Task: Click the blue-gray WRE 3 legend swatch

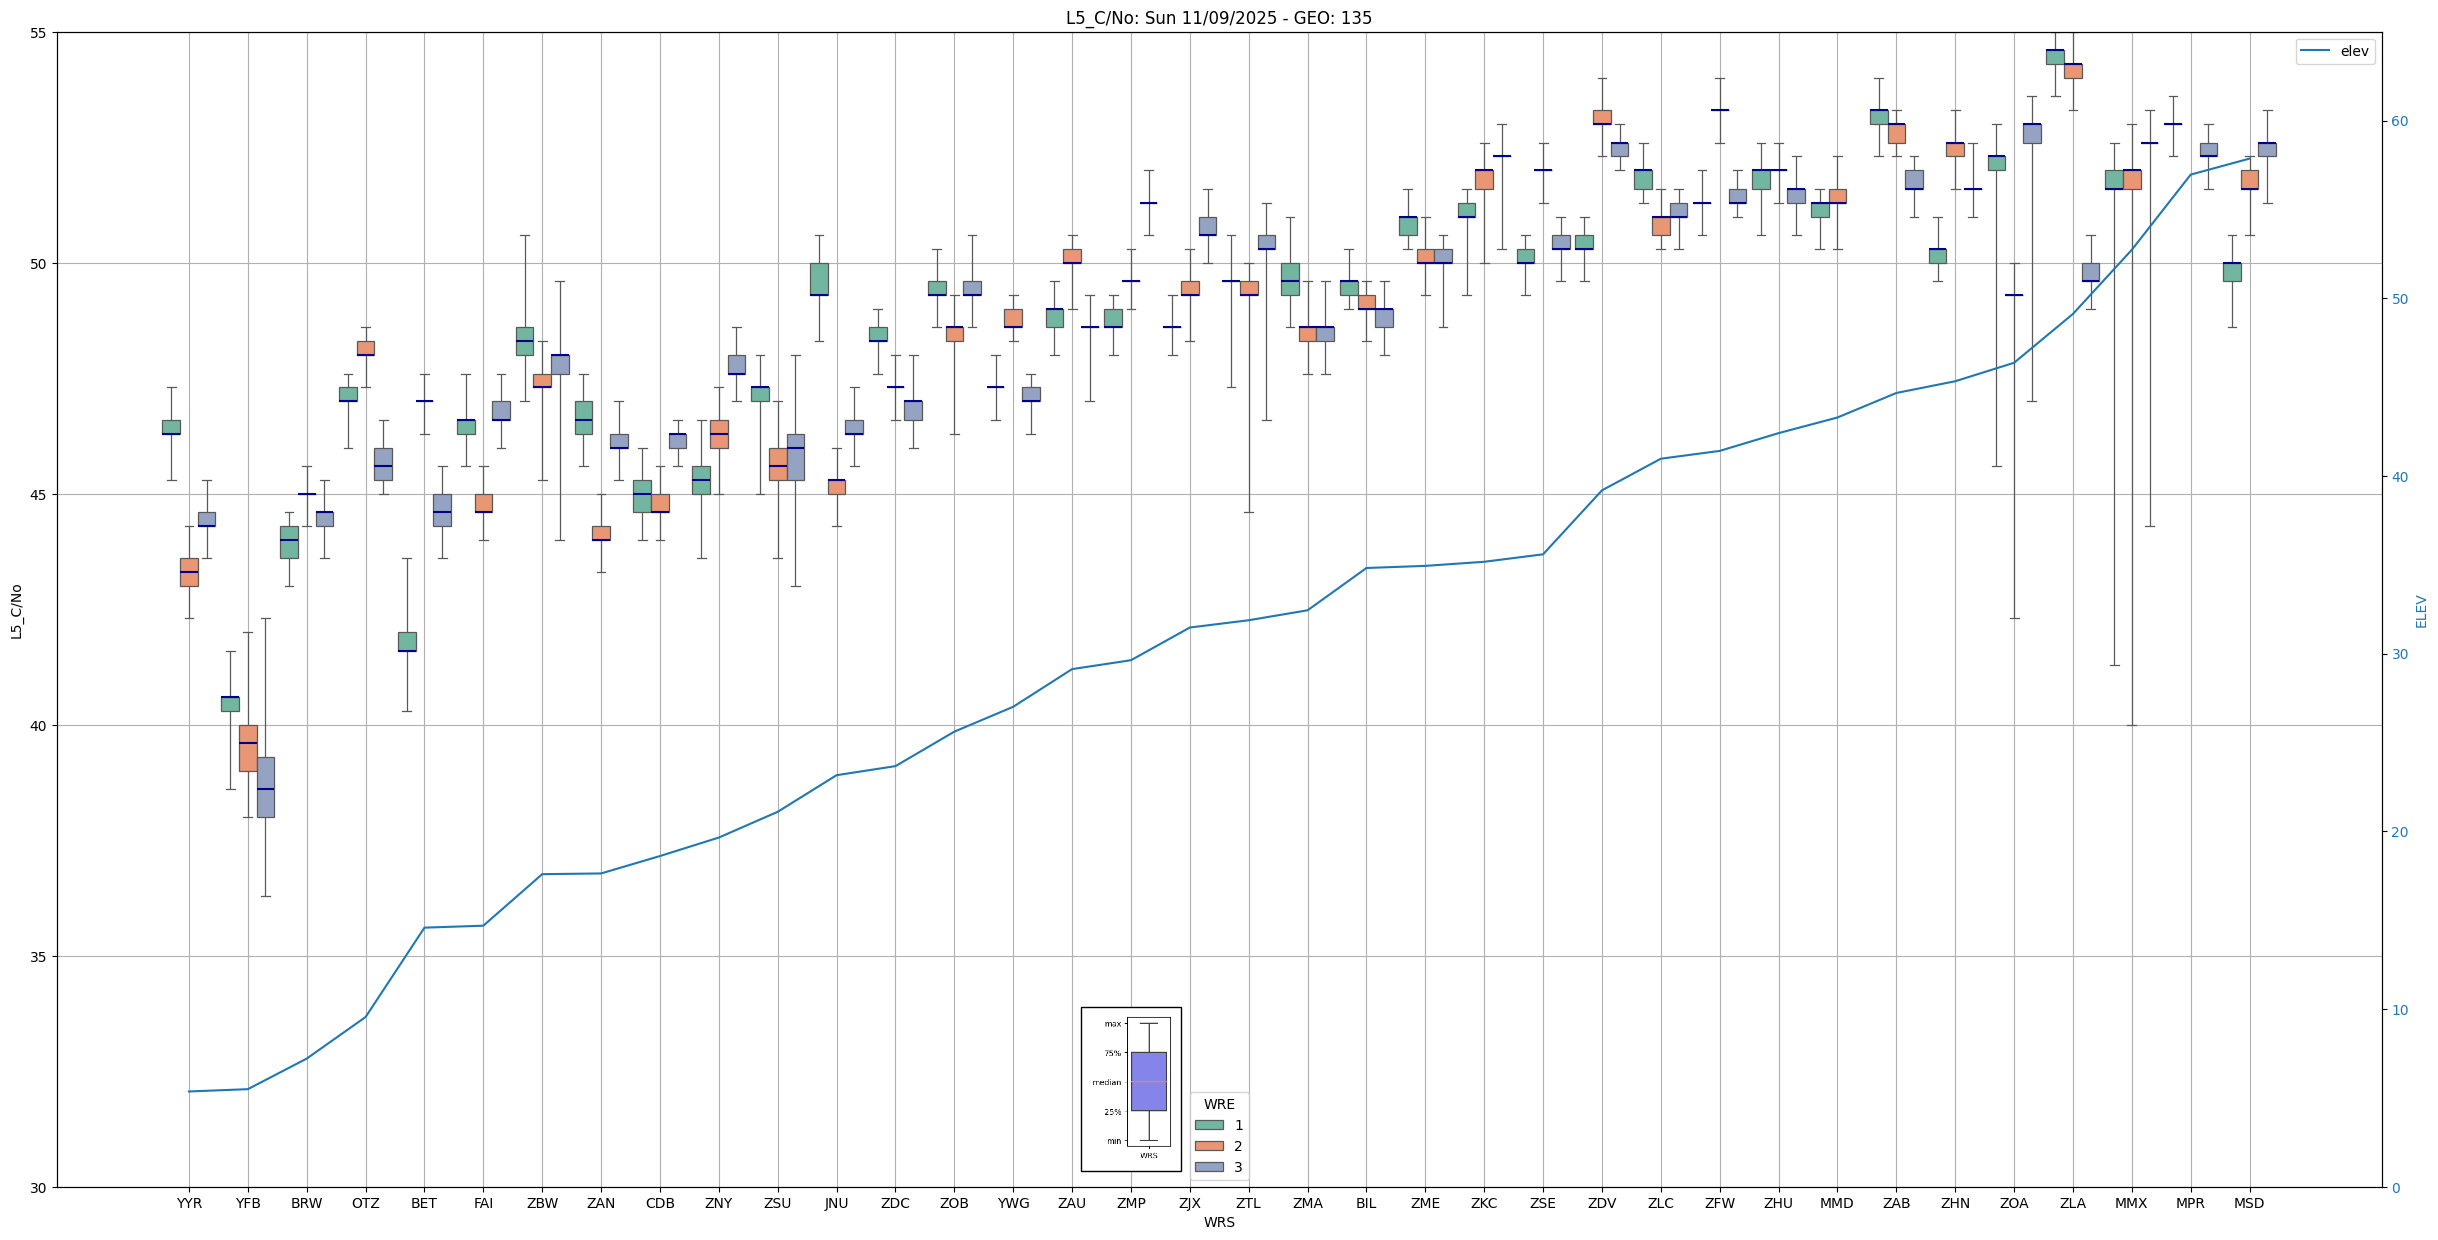Action: tap(1208, 1167)
